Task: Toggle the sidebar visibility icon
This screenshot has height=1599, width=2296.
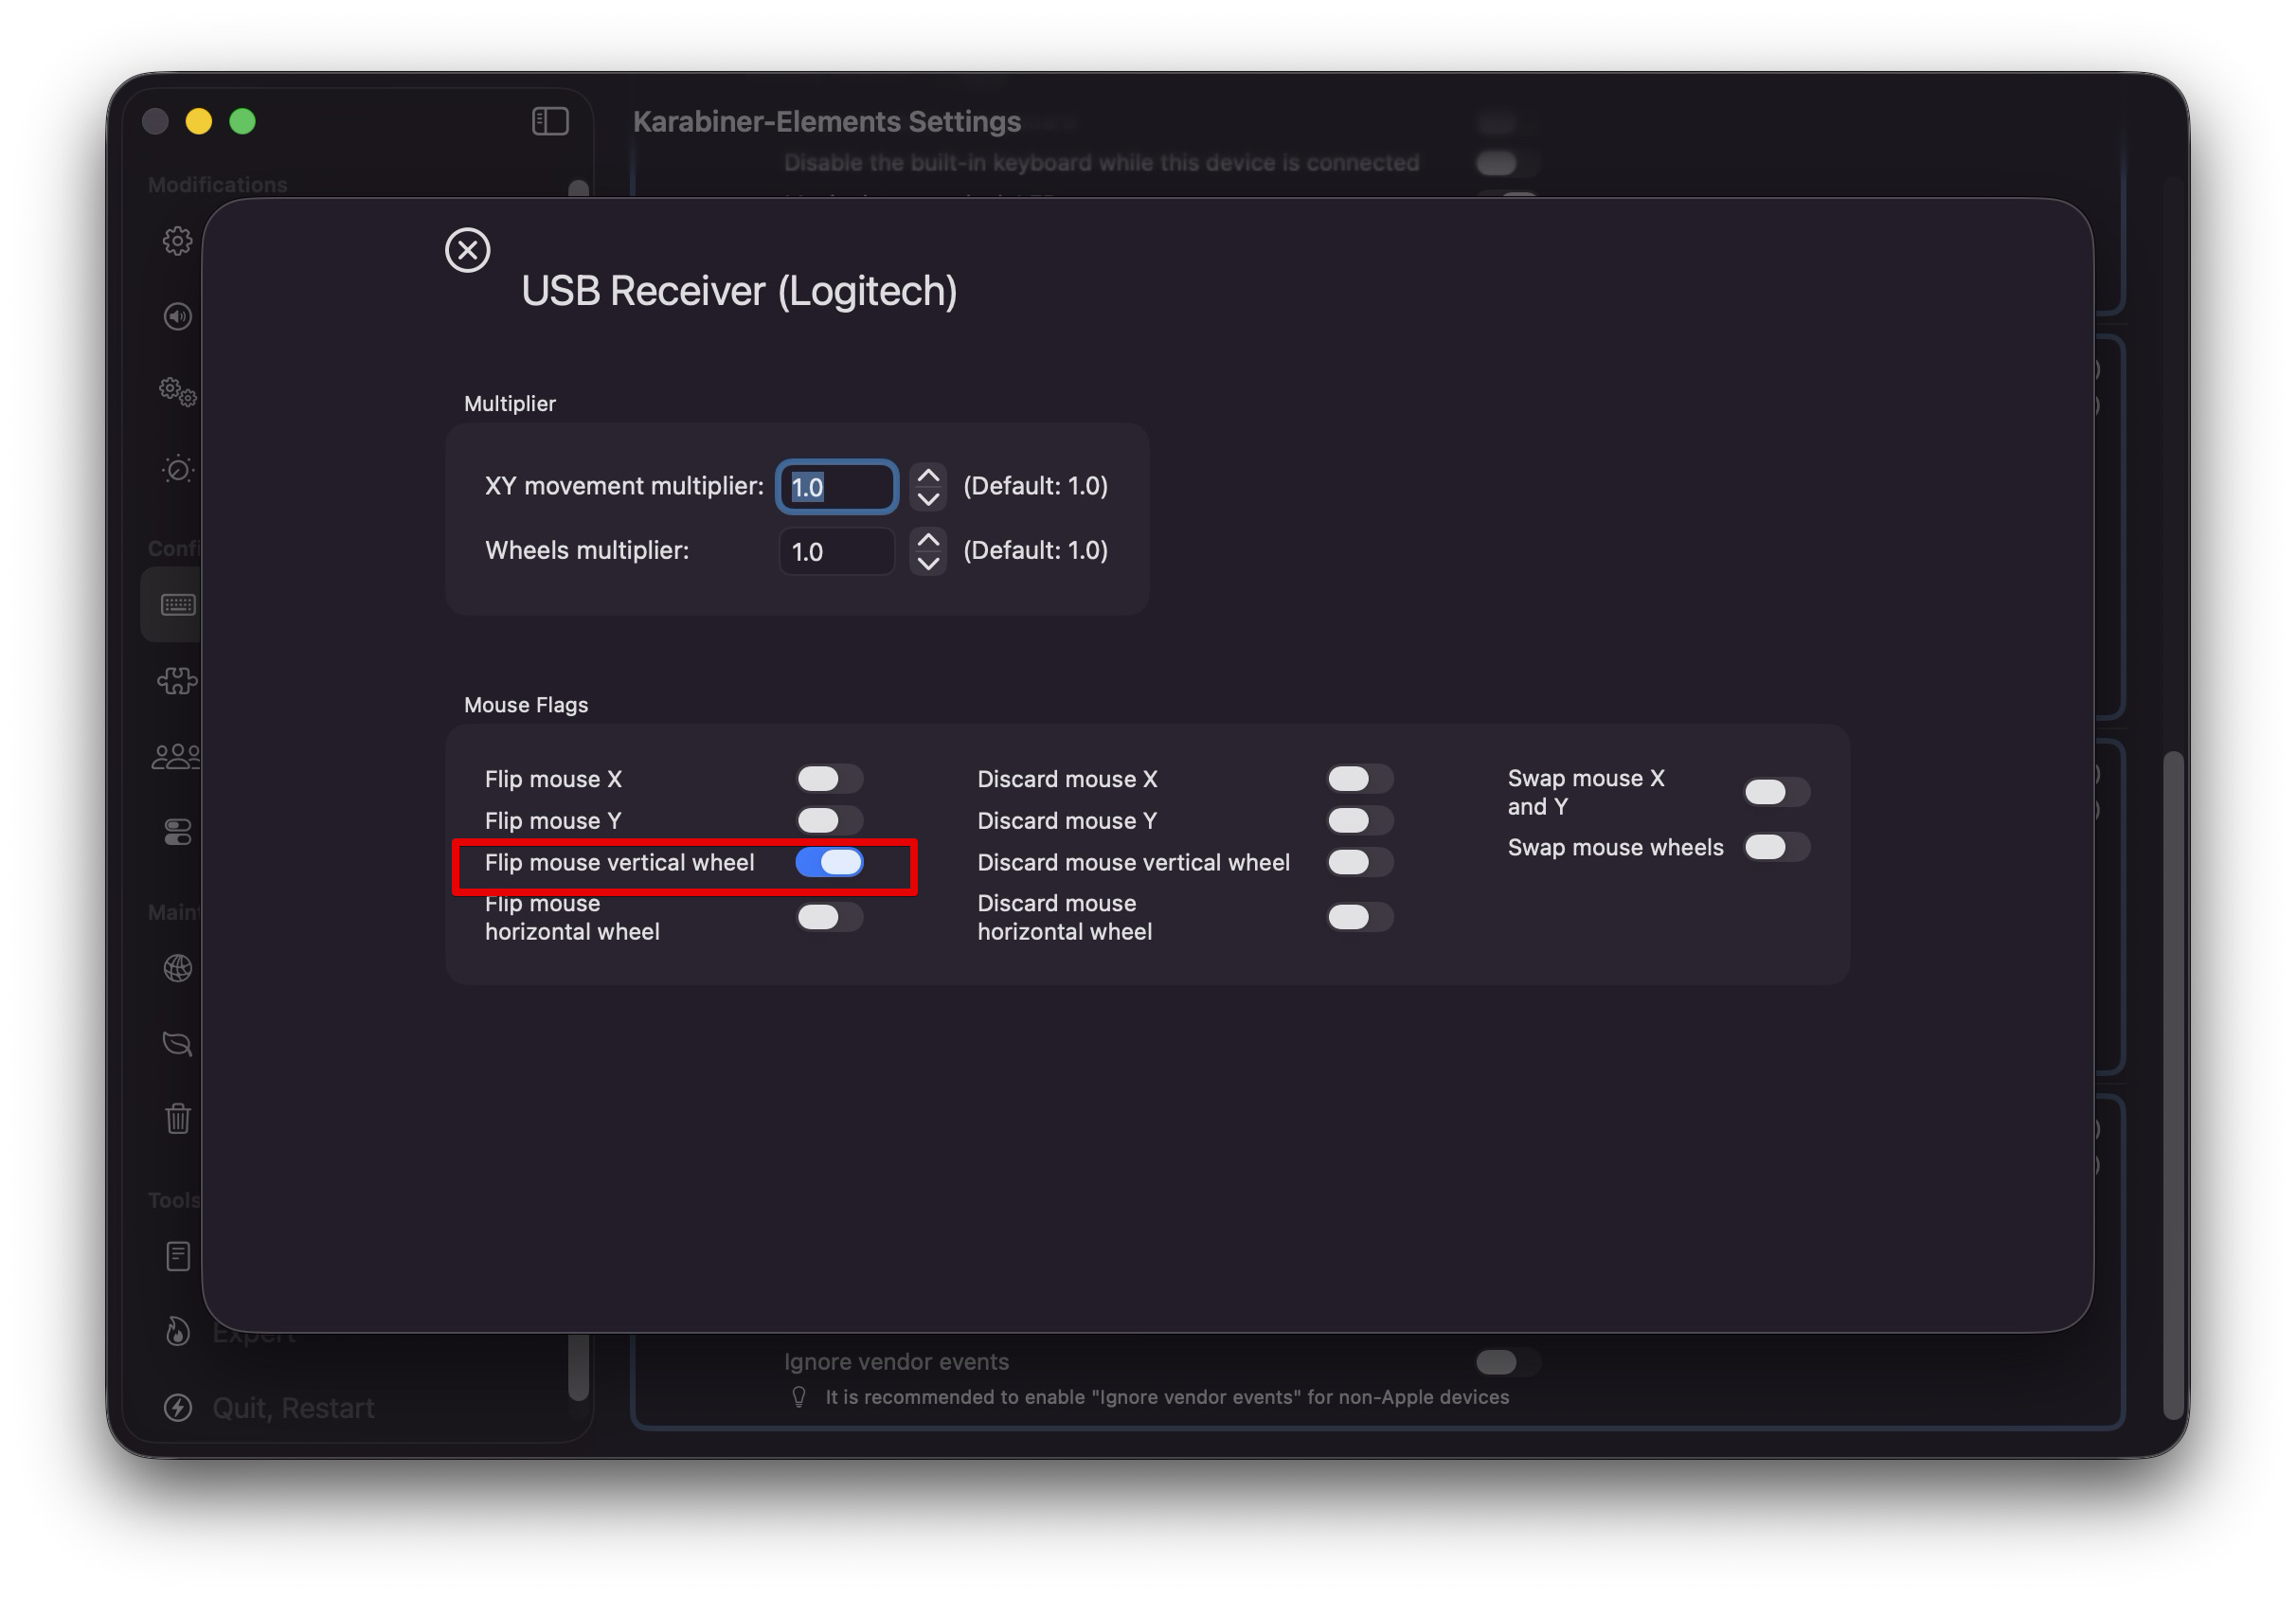Action: [x=550, y=122]
